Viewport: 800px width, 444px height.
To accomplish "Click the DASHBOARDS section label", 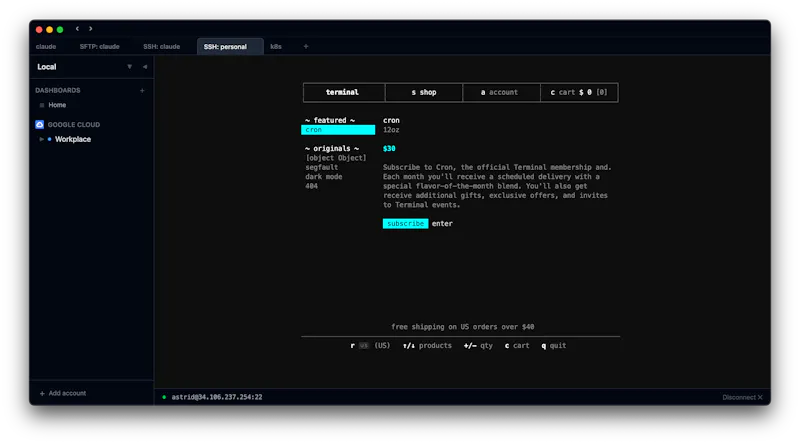I will (58, 90).
